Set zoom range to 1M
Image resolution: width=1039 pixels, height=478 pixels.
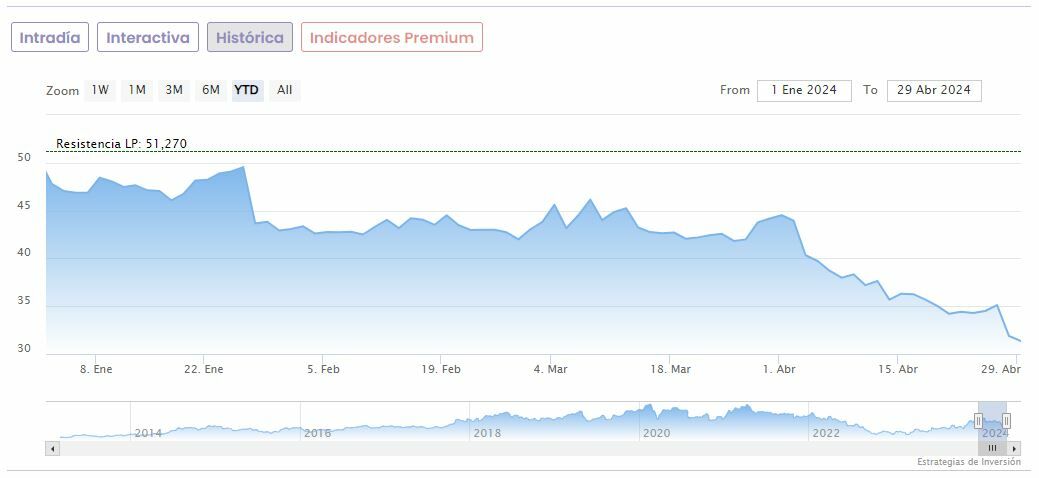[137, 90]
